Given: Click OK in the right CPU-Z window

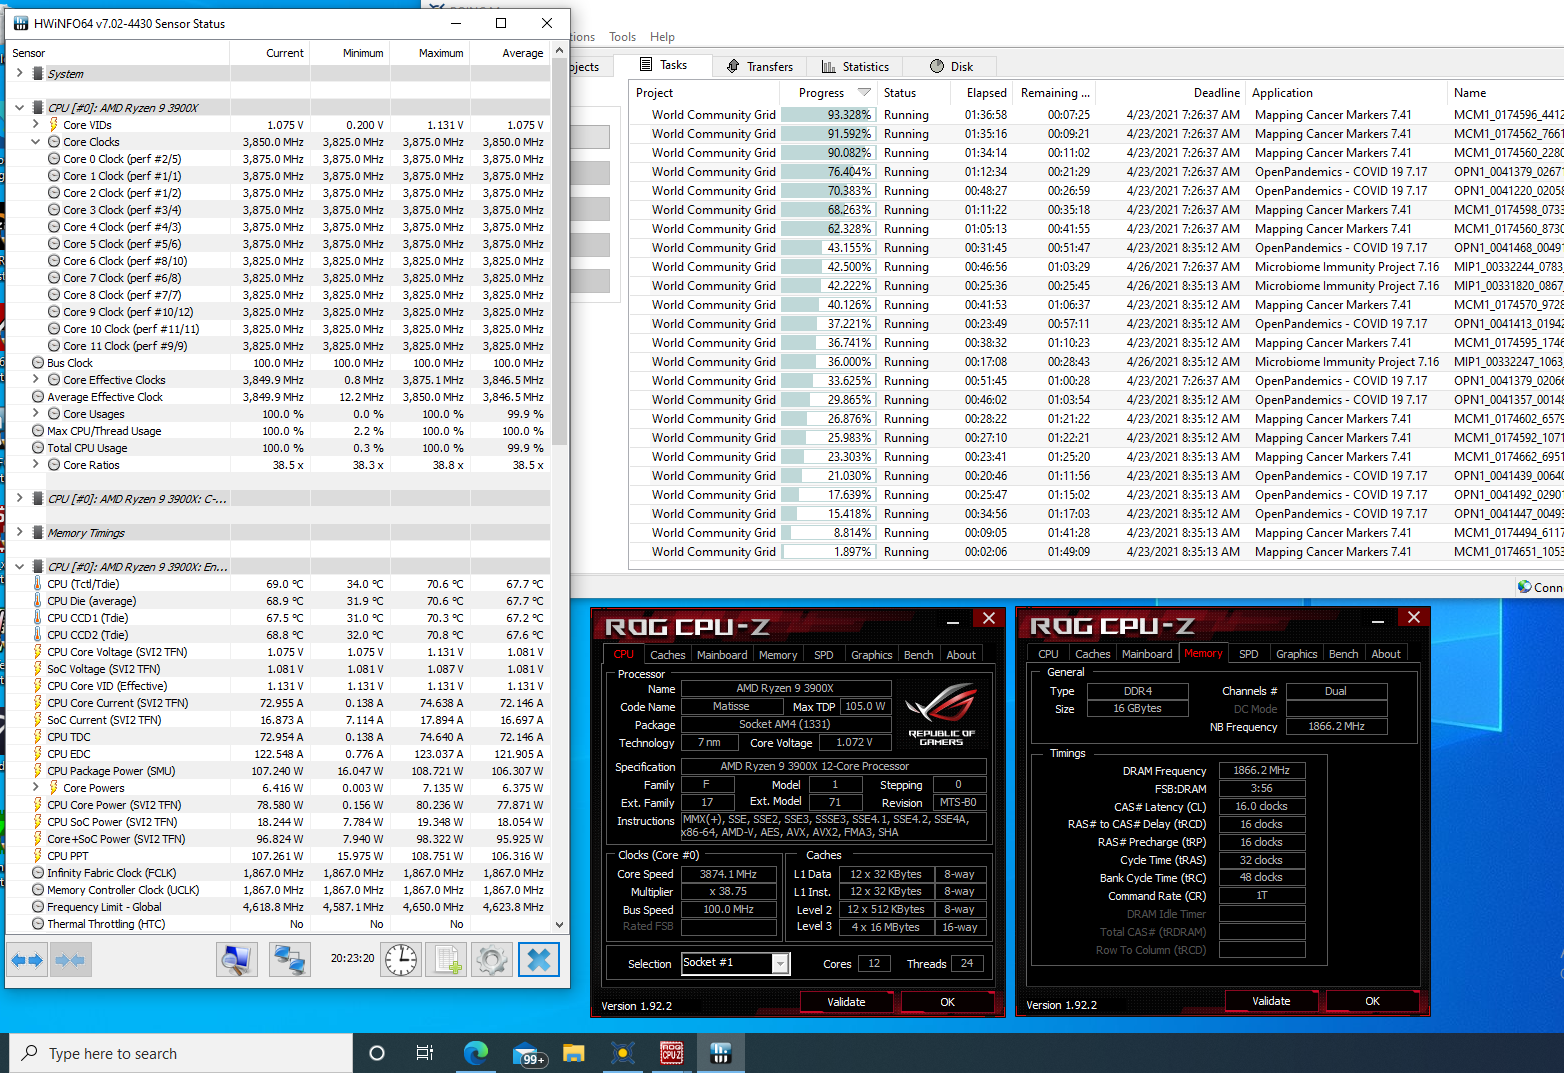Looking at the screenshot, I should (1372, 1001).
